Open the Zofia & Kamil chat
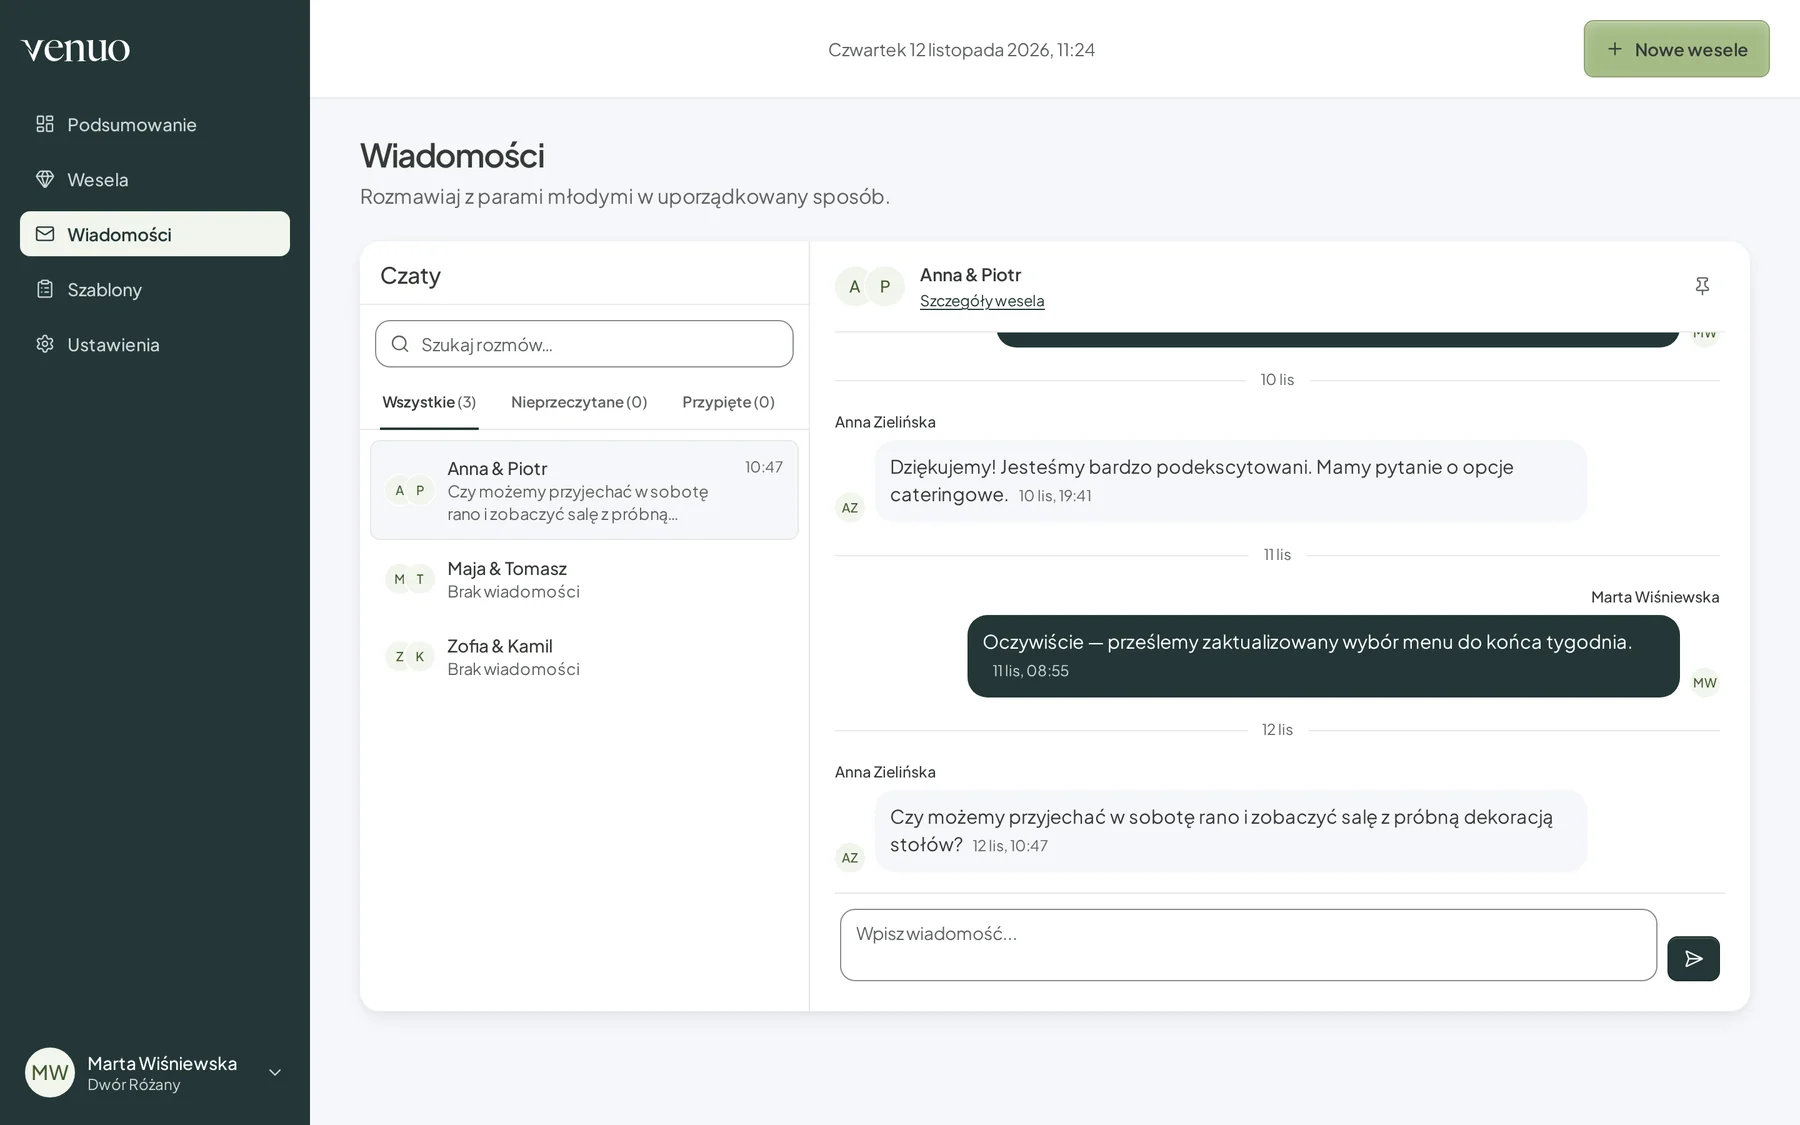The height and width of the screenshot is (1125, 1800). click(584, 657)
